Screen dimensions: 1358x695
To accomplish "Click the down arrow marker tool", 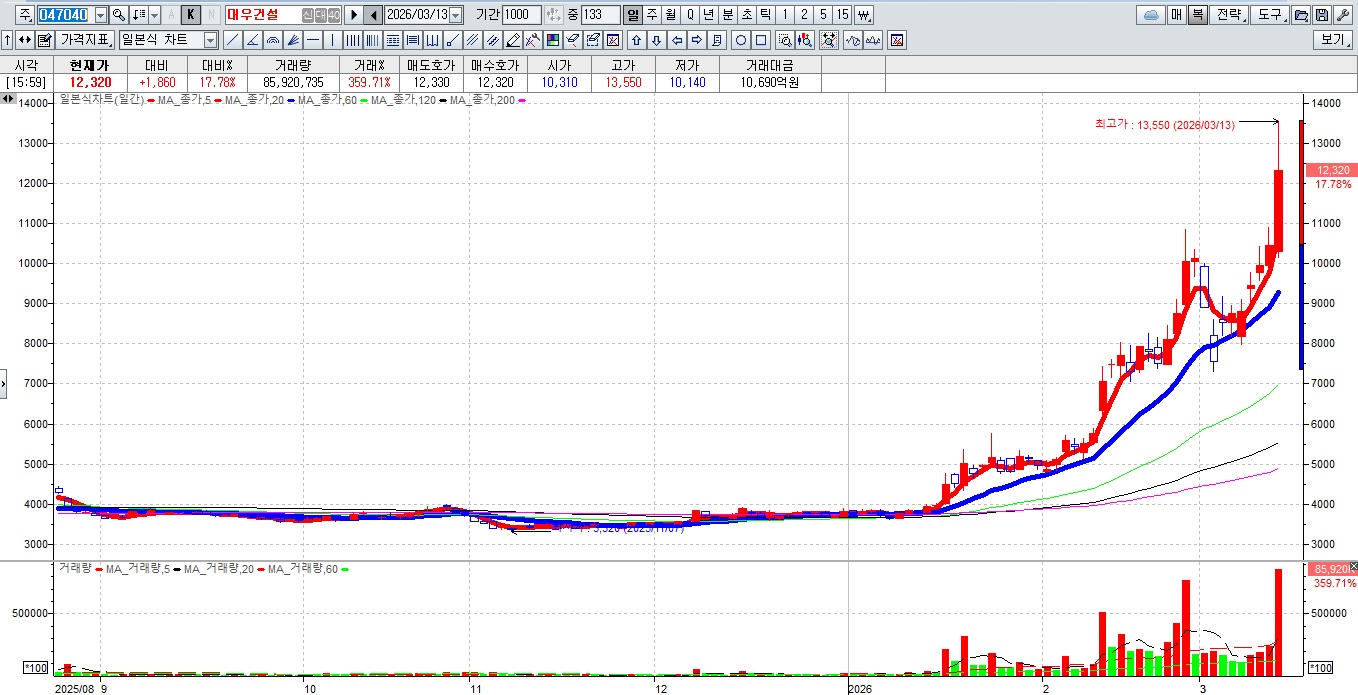I will pyautogui.click(x=657, y=40).
